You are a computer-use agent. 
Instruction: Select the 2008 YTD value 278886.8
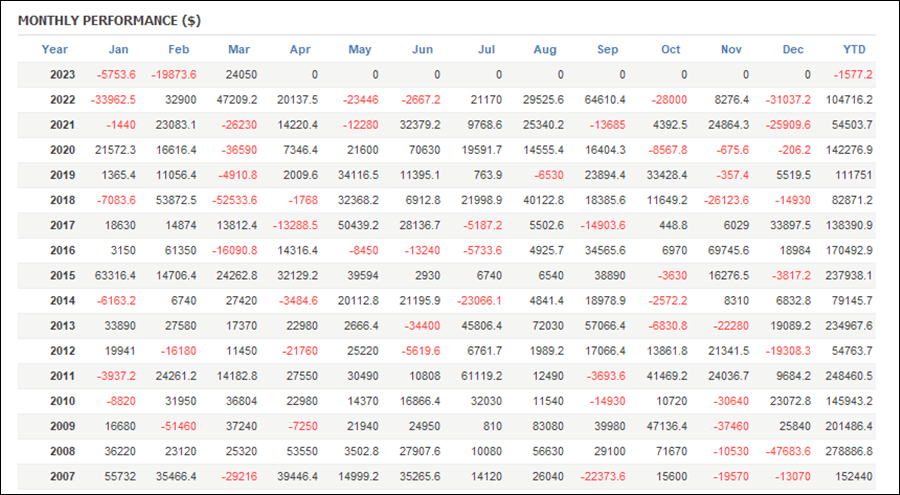tap(849, 451)
